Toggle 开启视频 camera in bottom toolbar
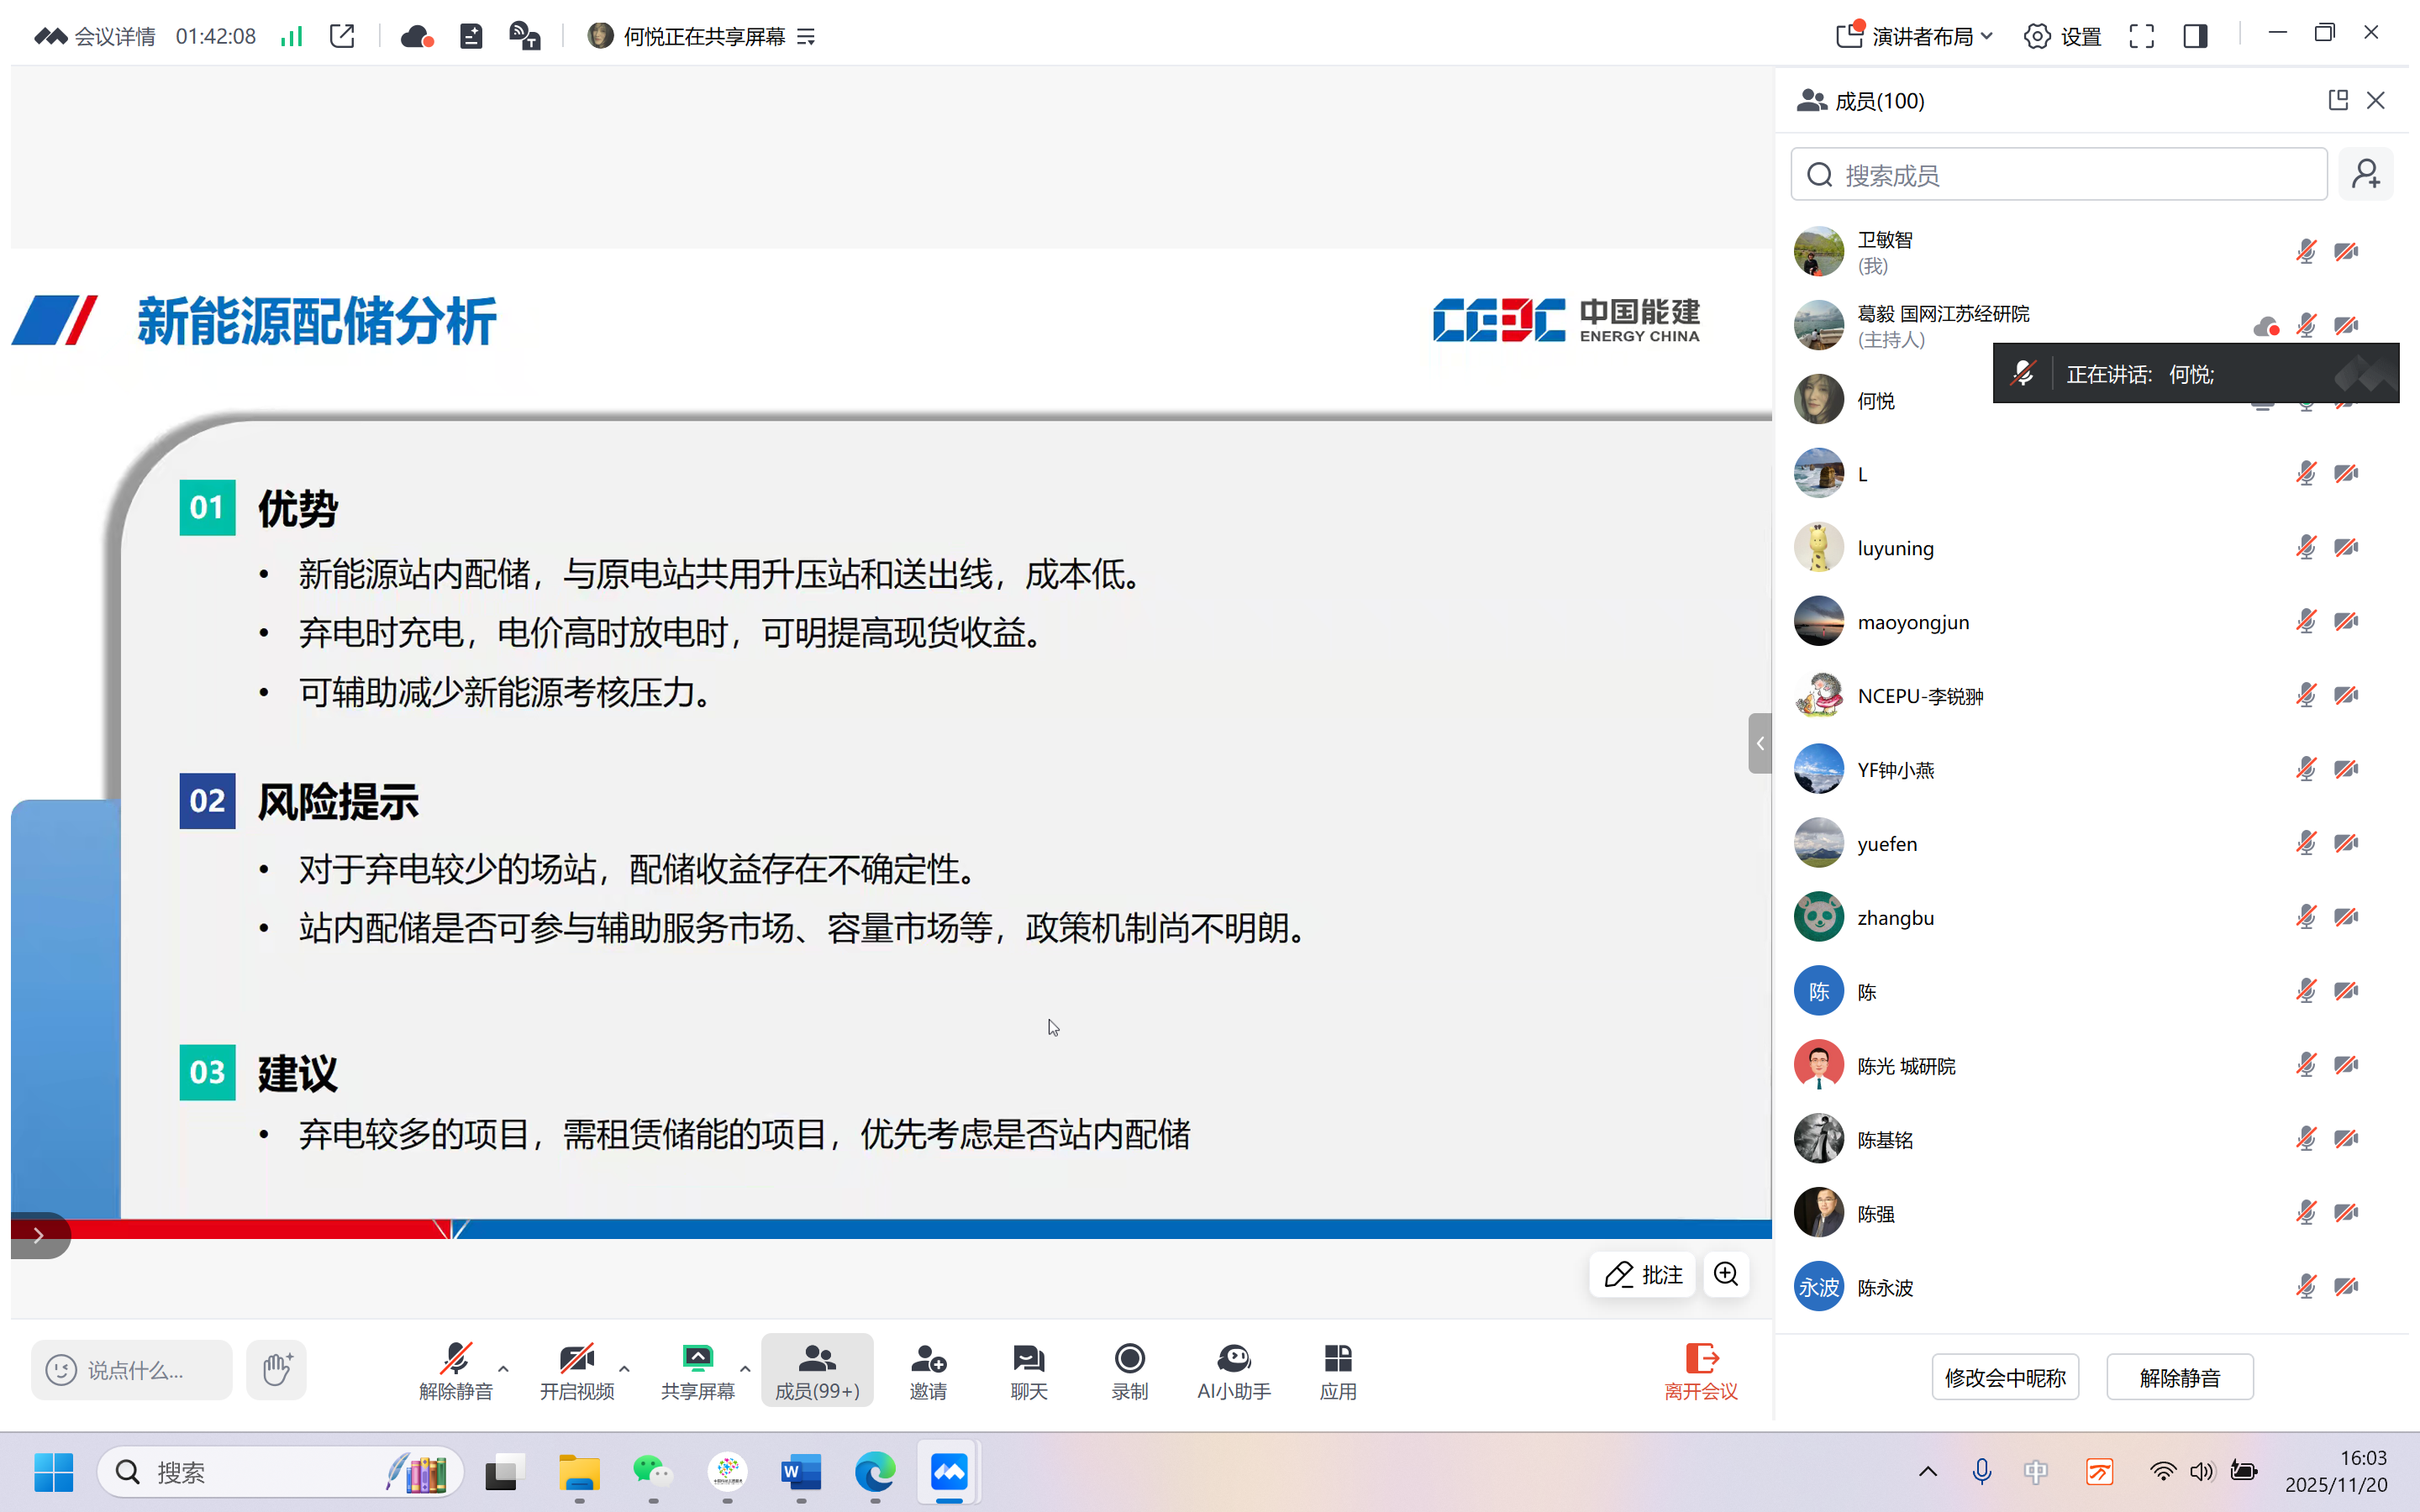The width and height of the screenshot is (2420, 1512). coord(576,1369)
